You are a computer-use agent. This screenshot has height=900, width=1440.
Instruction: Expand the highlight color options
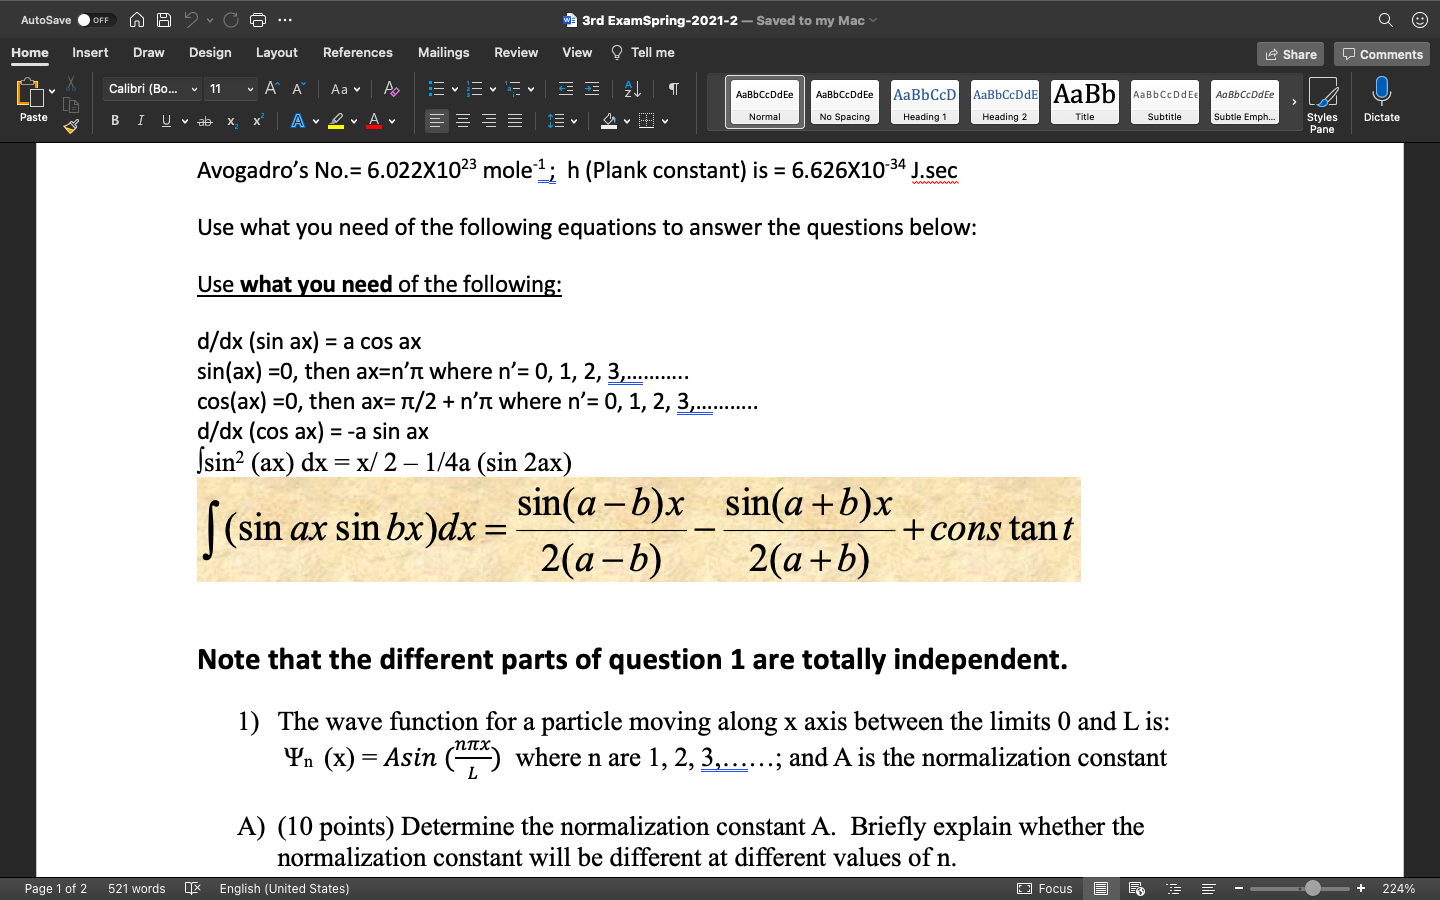click(x=354, y=121)
